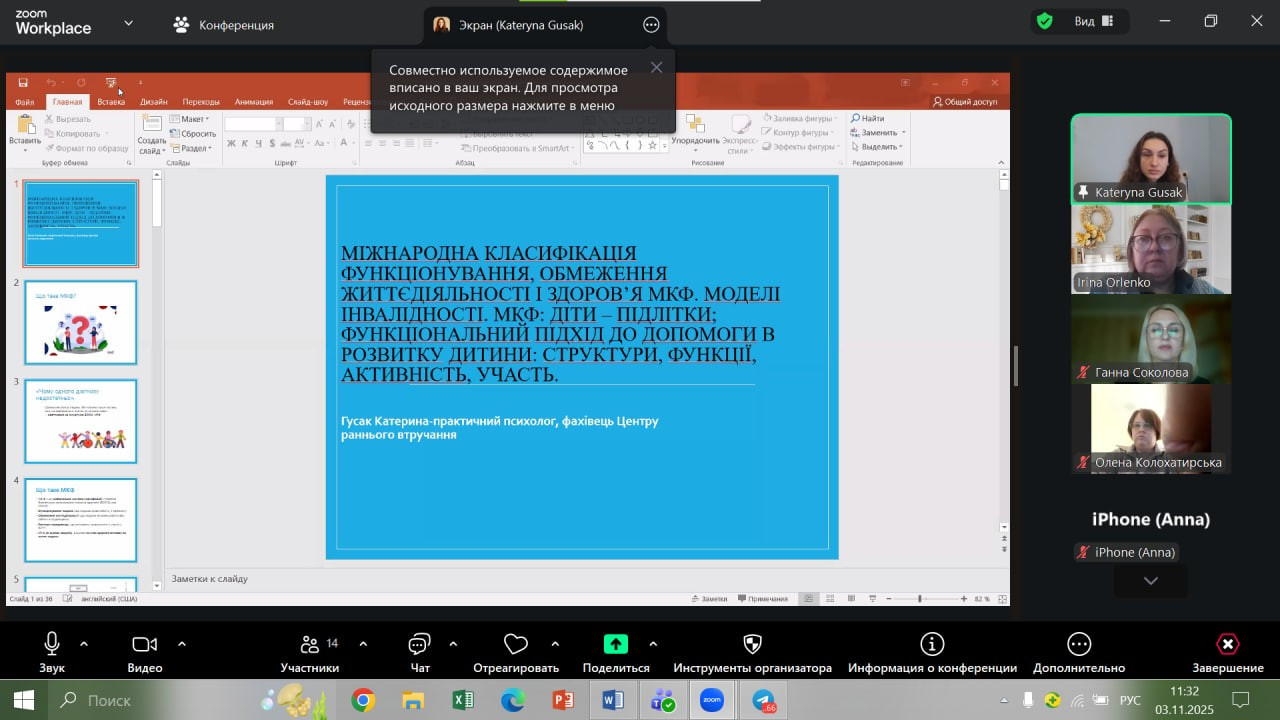Open the Участники participants panel
The image size is (1280, 720).
coord(310,645)
